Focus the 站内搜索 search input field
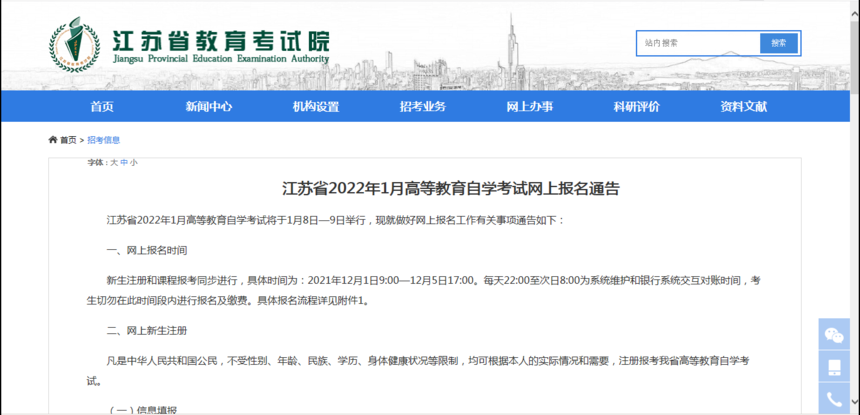Viewport: 860px width, 415px height. click(x=698, y=43)
